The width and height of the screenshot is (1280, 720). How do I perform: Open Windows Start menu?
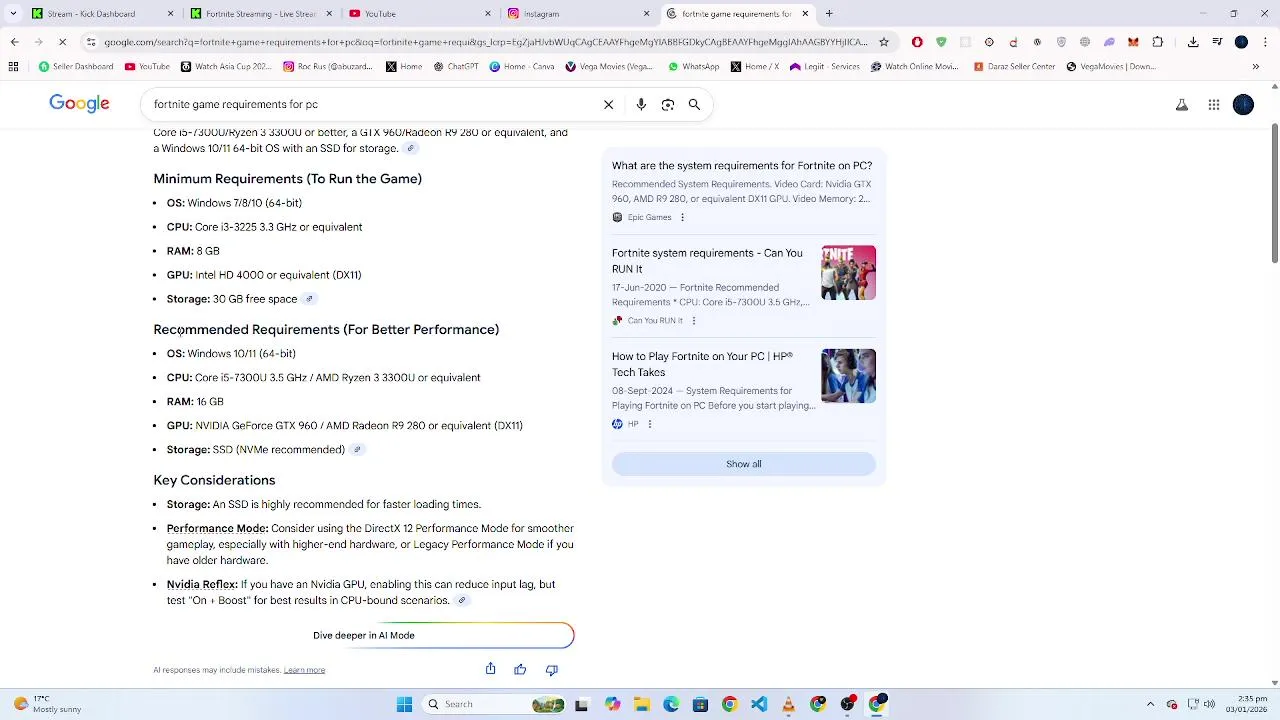point(404,704)
